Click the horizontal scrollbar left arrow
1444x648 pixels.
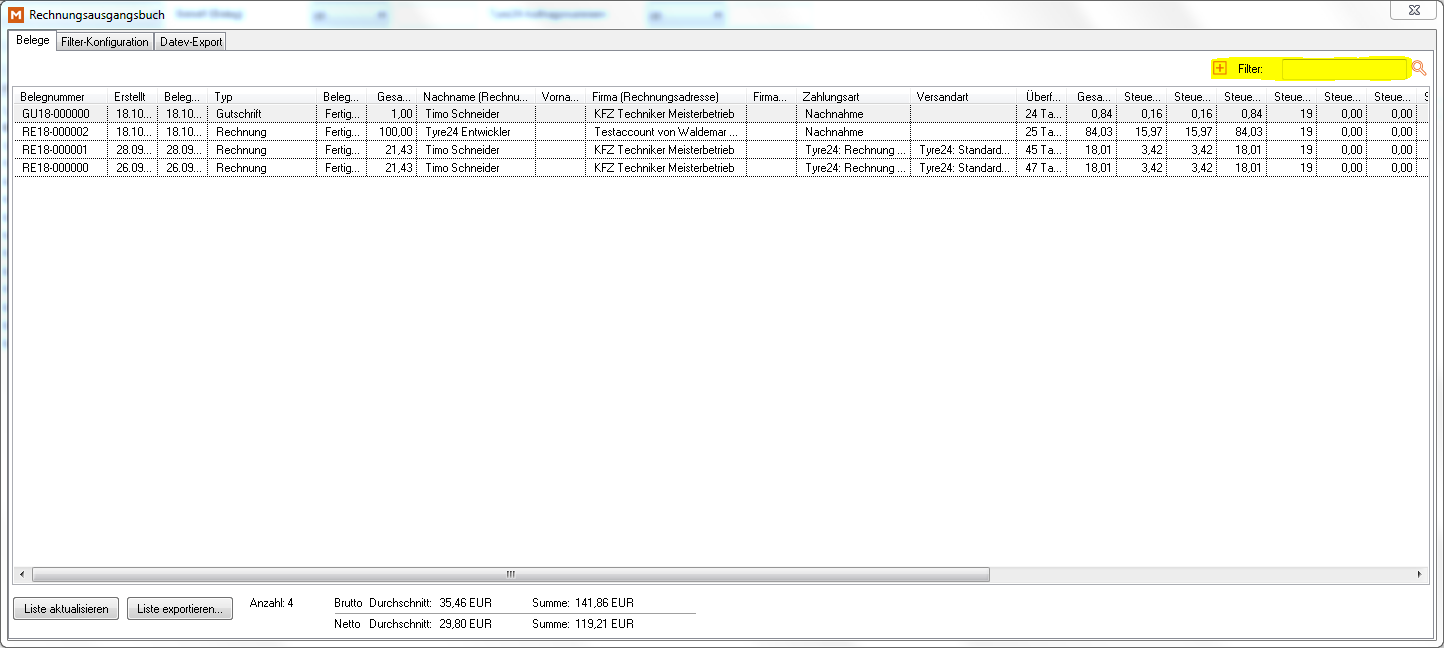22,575
